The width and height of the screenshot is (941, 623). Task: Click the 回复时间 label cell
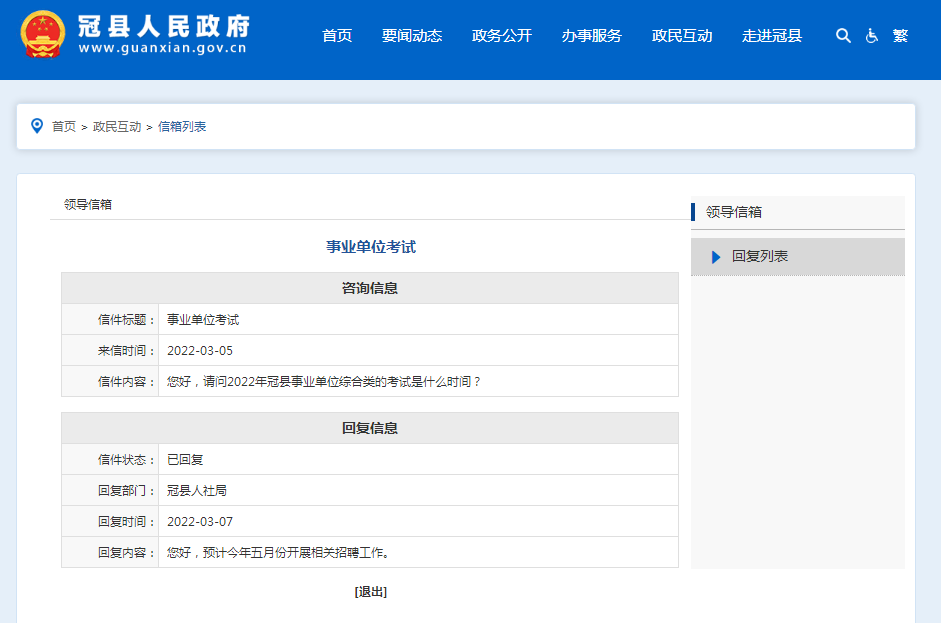(110, 522)
